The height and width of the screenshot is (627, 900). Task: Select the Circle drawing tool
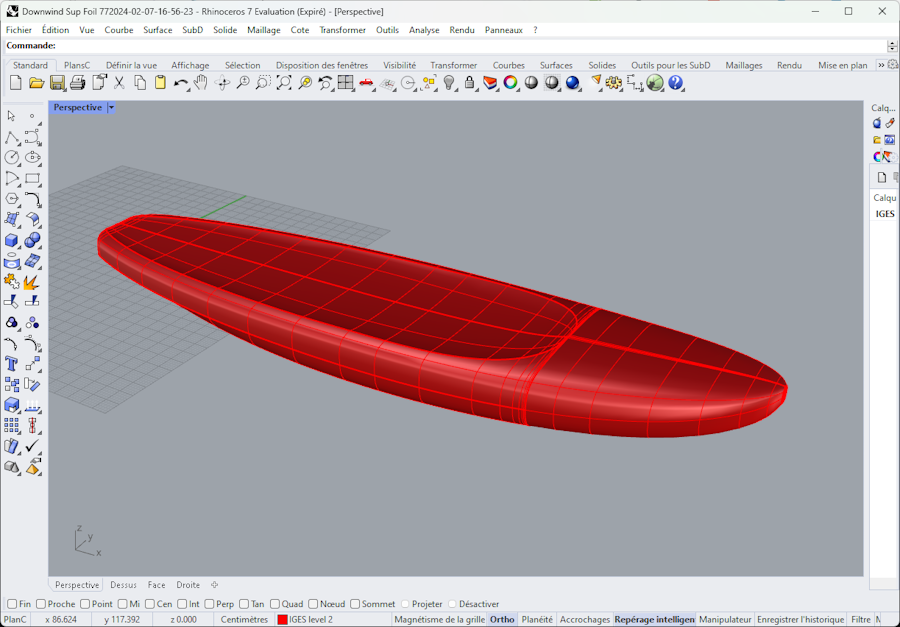point(12,158)
